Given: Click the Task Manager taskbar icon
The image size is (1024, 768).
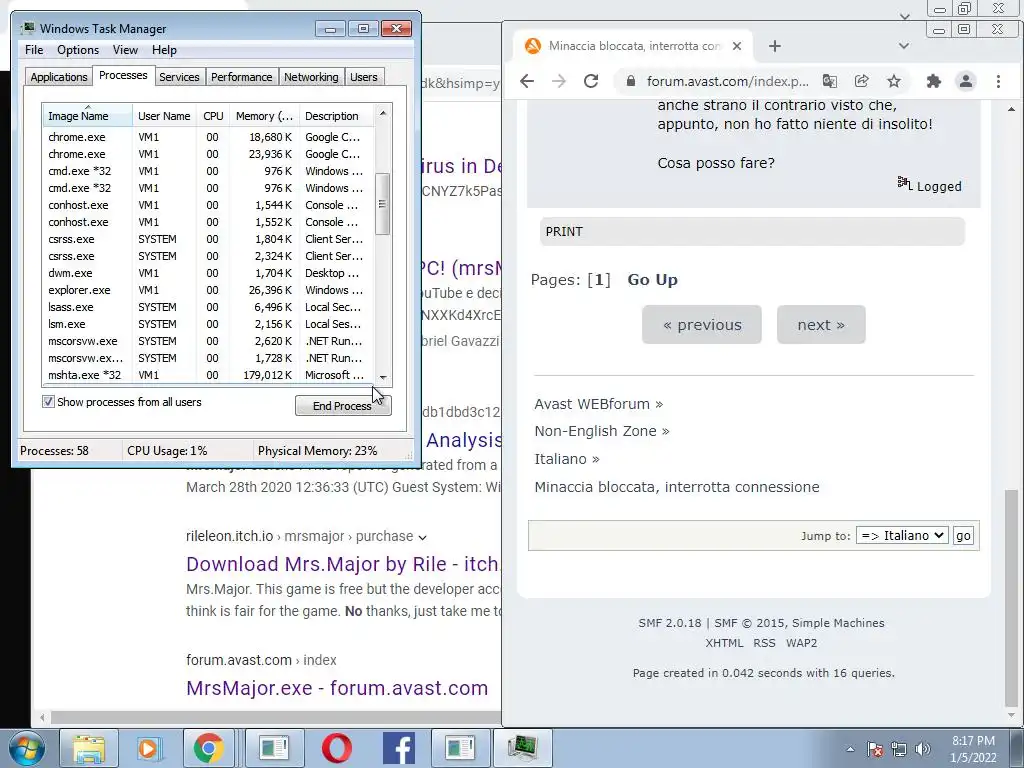Looking at the screenshot, I should coord(522,748).
